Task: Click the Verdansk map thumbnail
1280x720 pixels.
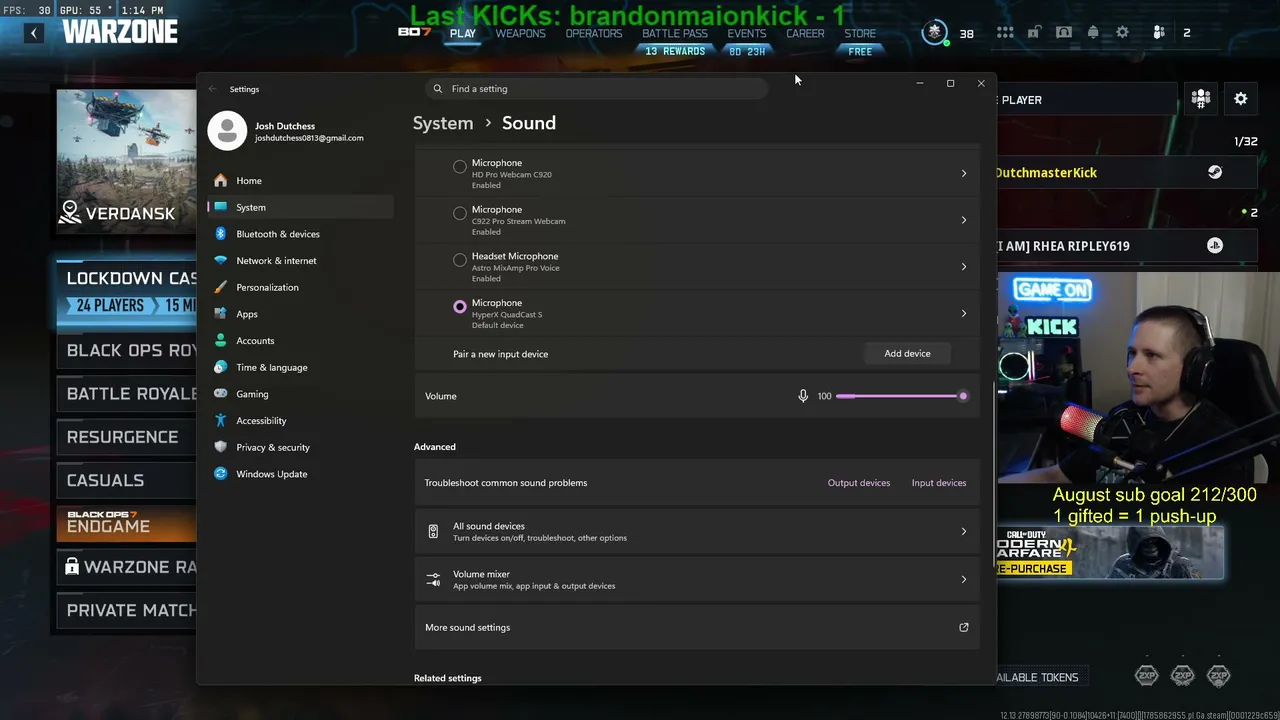Action: click(x=126, y=160)
